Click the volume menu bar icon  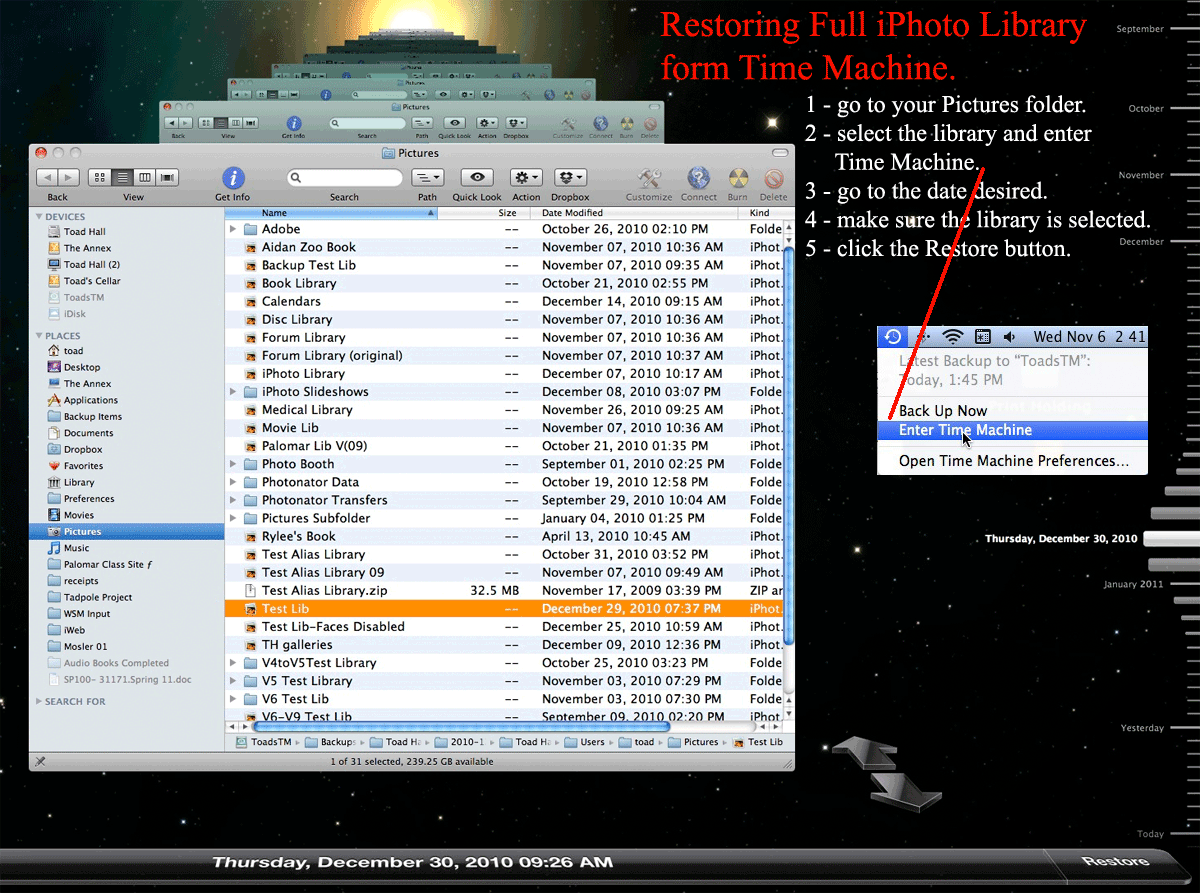pos(1010,337)
